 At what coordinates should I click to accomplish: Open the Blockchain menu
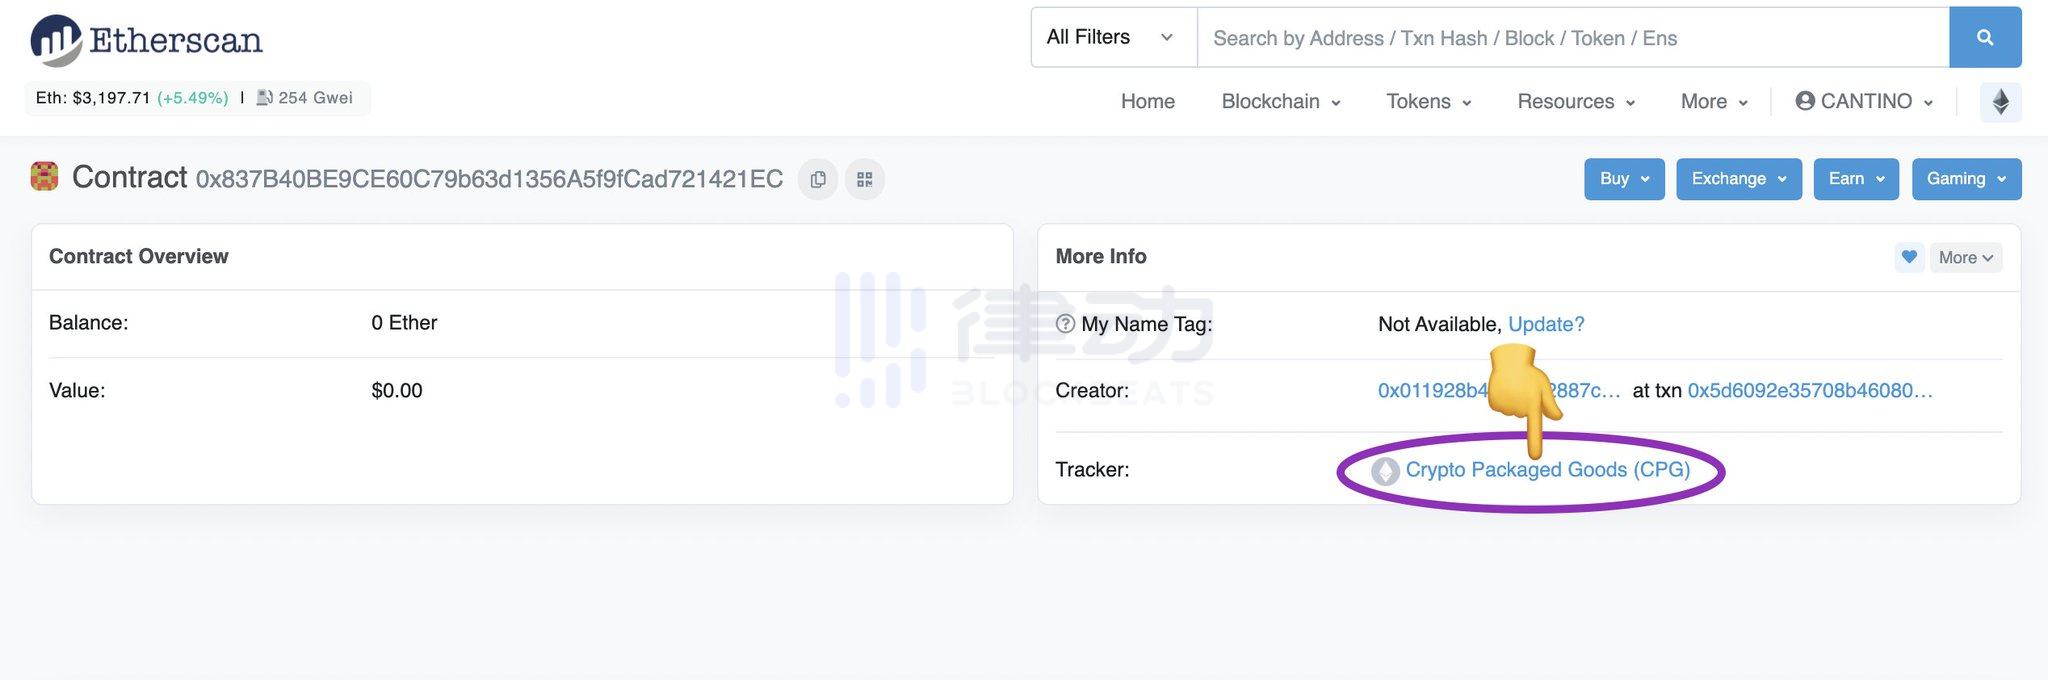coord(1280,102)
